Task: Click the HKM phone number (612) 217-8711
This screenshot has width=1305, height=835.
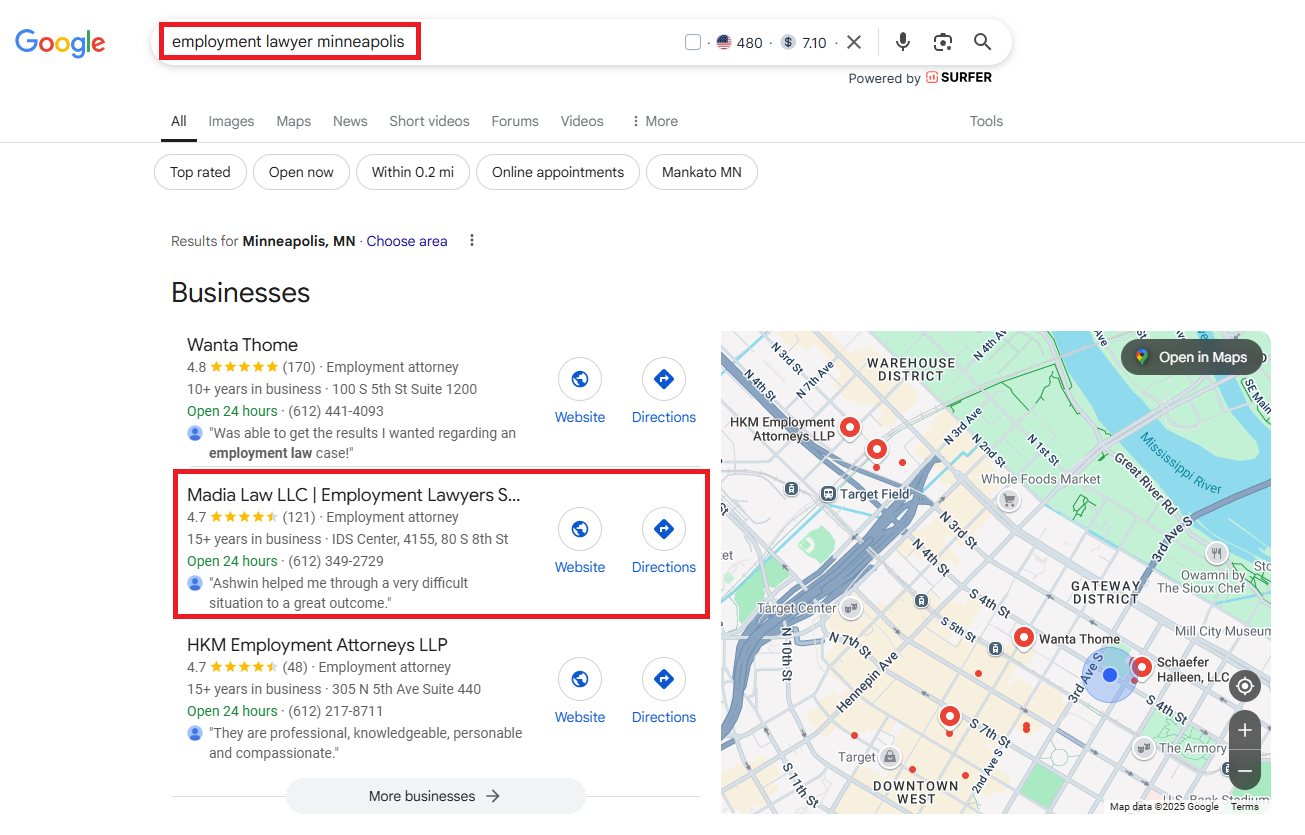Action: 336,711
